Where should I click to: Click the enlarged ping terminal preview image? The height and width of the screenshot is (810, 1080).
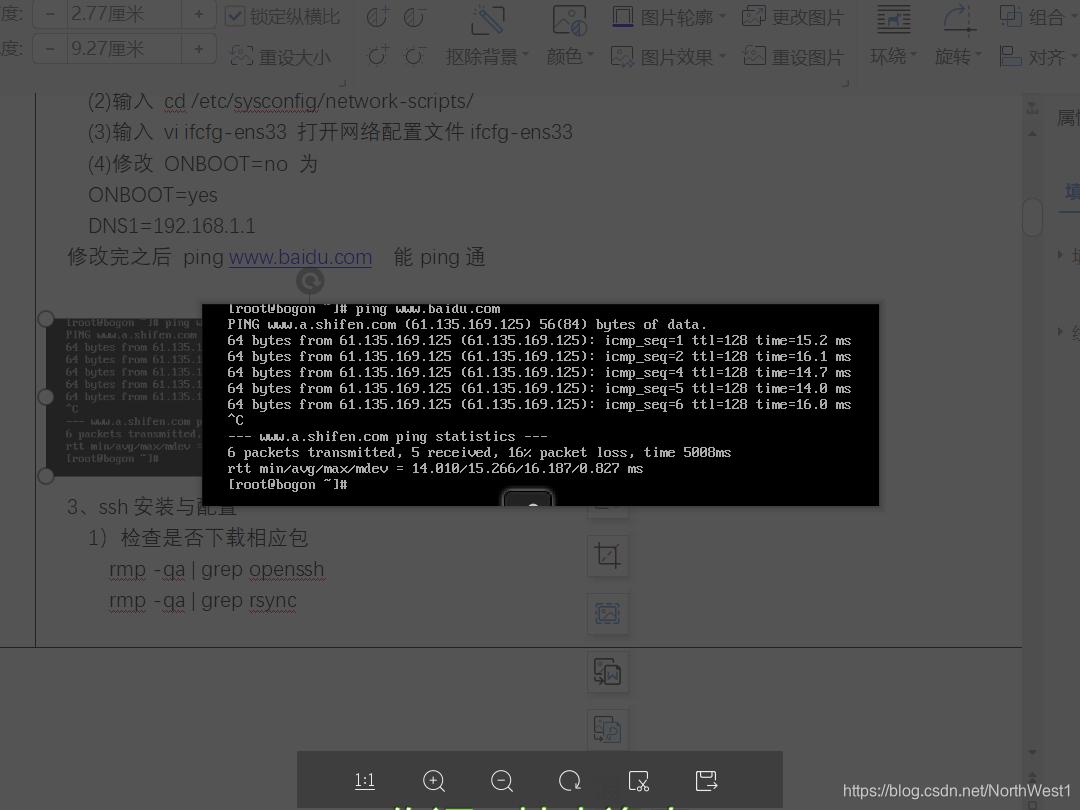[x=541, y=405]
